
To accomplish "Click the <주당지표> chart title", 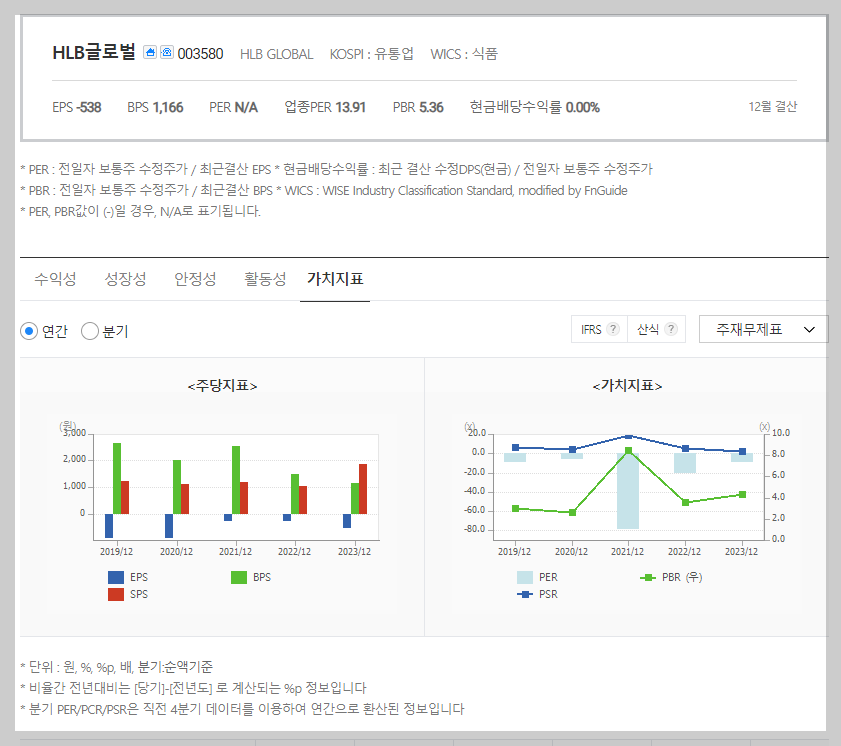I will click(x=222, y=386).
